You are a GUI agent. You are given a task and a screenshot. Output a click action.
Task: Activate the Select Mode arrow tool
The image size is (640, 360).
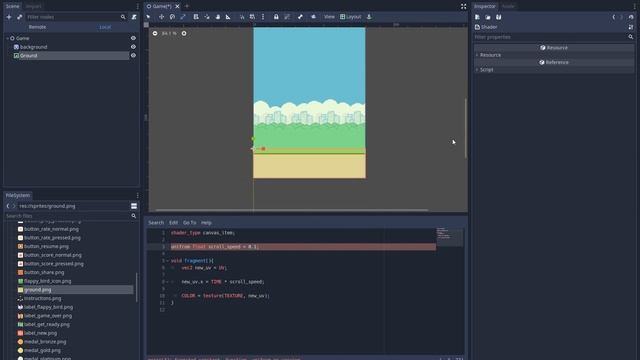(149, 17)
